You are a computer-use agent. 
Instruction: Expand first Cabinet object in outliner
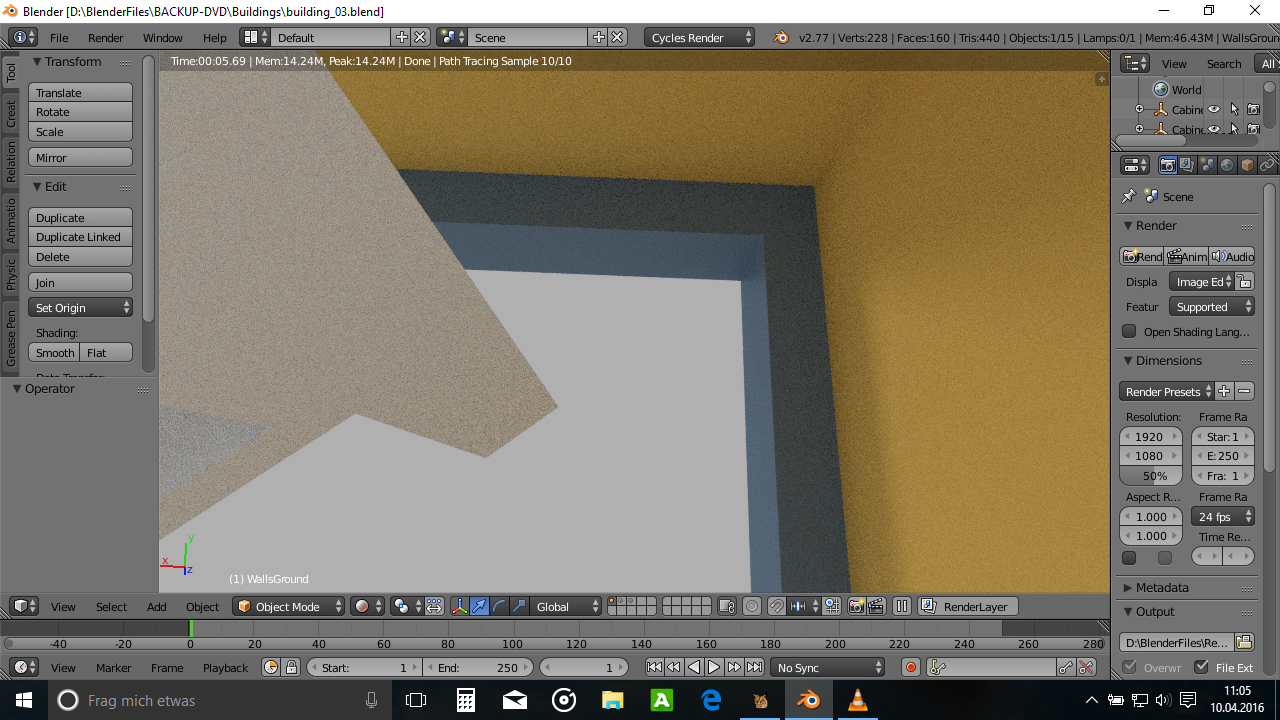click(x=1139, y=110)
